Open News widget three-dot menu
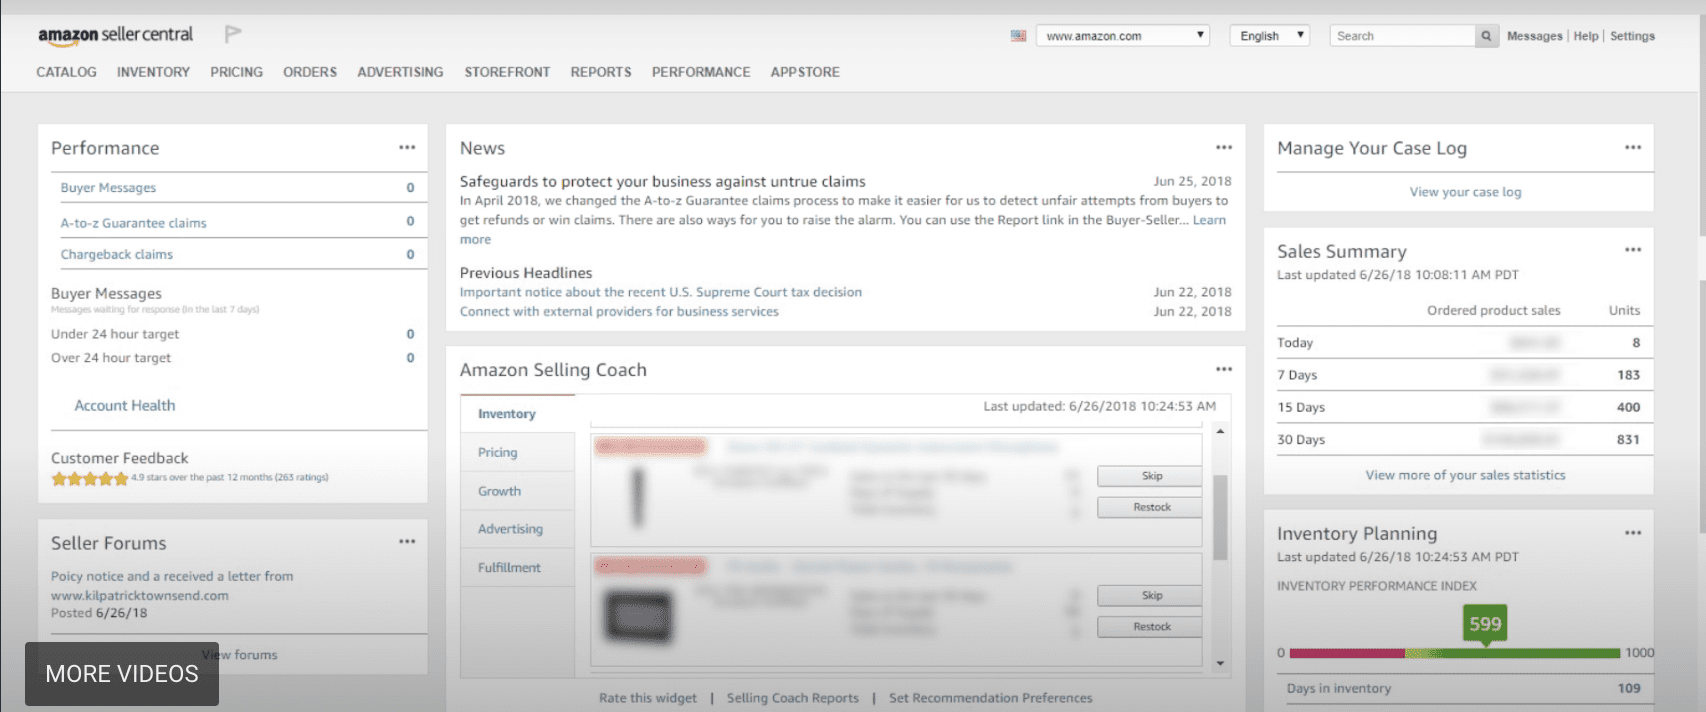This screenshot has width=1706, height=712. tap(1224, 148)
